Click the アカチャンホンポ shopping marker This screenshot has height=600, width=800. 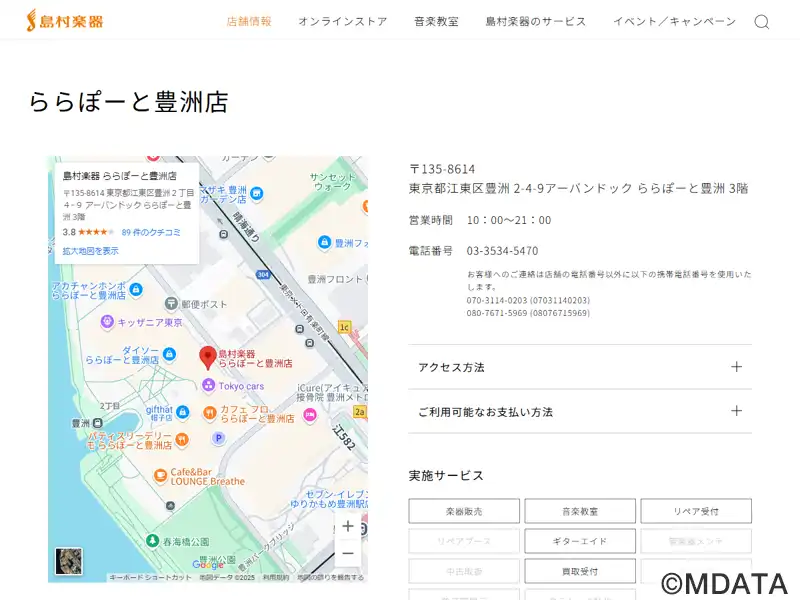coord(136,289)
